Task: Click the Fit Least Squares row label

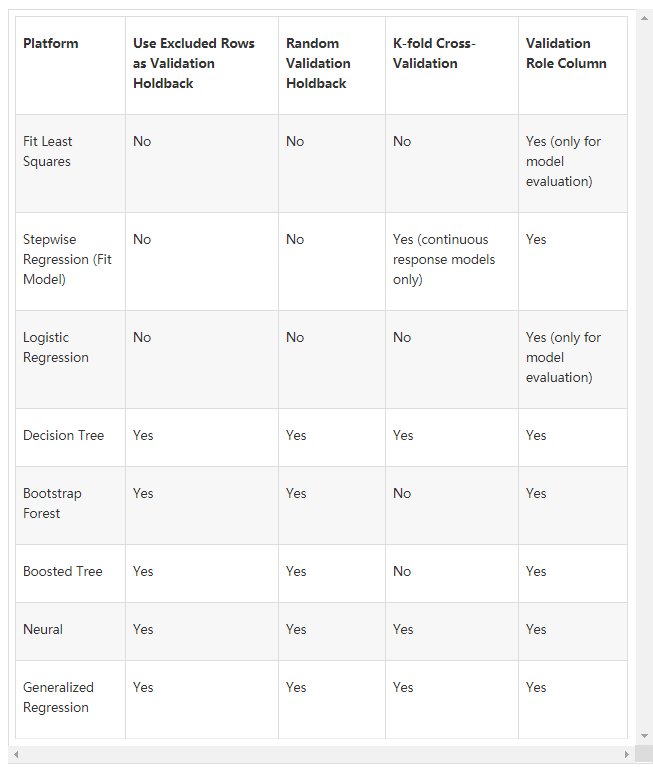Action: tap(48, 152)
